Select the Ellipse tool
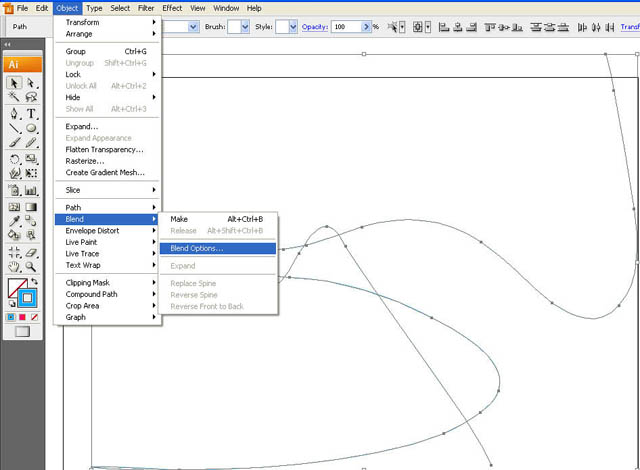Image resolution: width=640 pixels, height=470 pixels. 31,128
